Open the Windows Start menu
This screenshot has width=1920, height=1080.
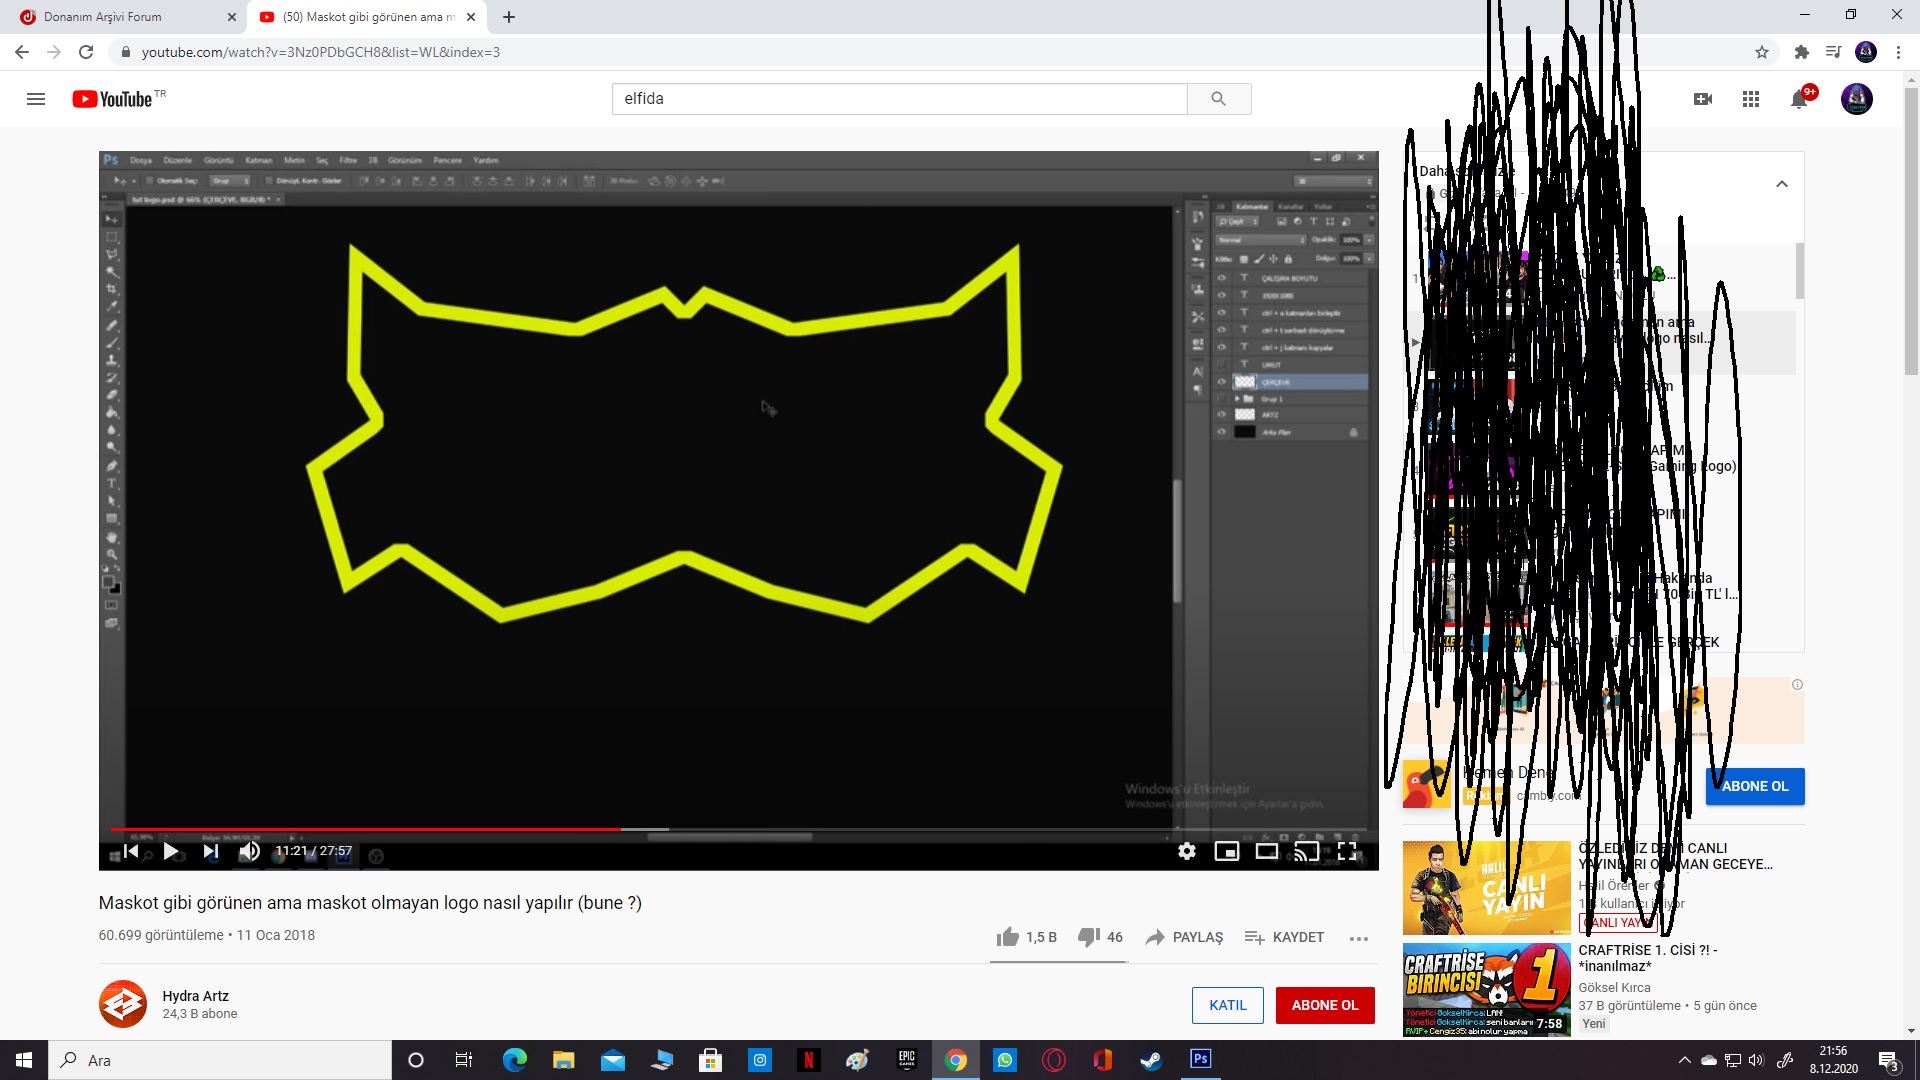click(x=24, y=1060)
